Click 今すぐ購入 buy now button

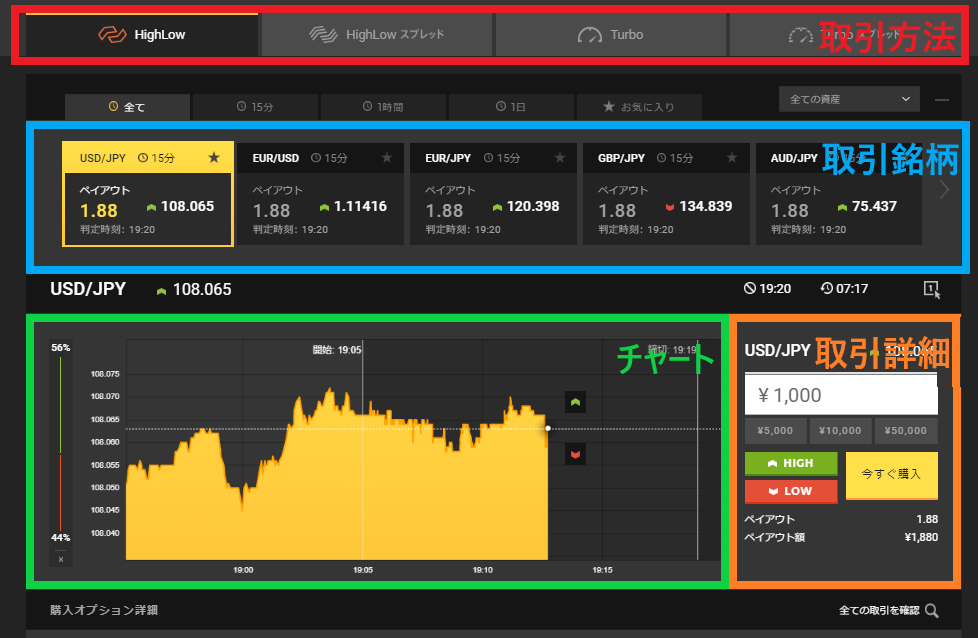(891, 475)
